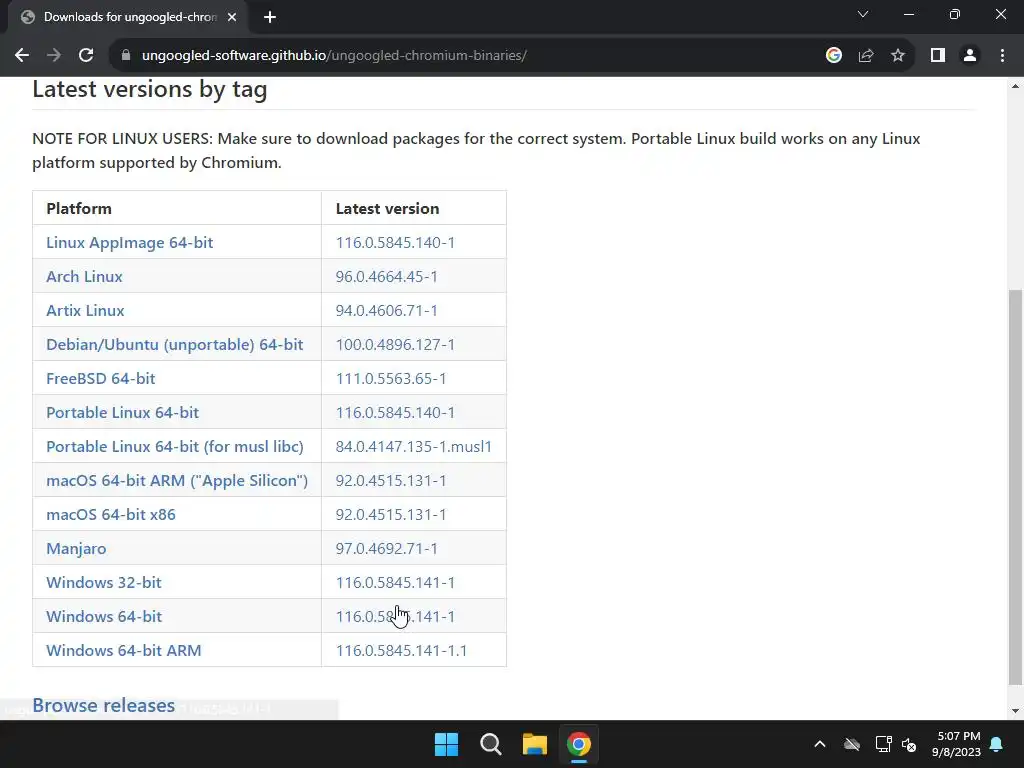
Task: Open version 97.0.4692.71-1 link
Action: click(x=387, y=549)
